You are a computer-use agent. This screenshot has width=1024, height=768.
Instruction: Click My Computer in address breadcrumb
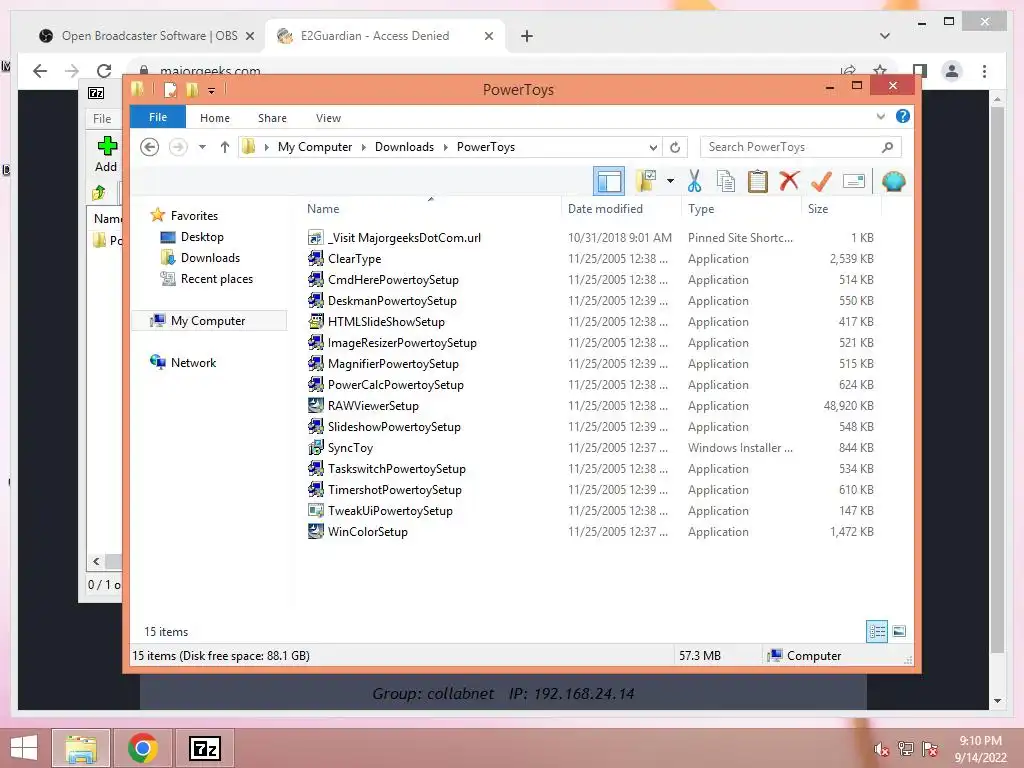pos(315,147)
